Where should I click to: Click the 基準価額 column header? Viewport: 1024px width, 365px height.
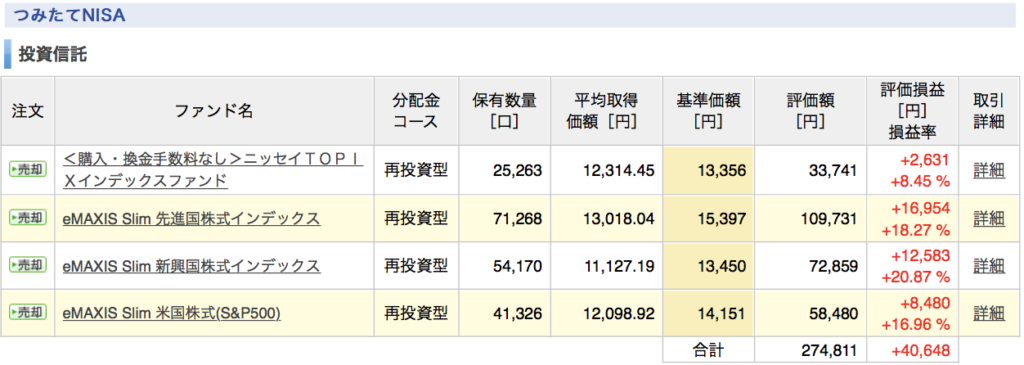[x=709, y=111]
